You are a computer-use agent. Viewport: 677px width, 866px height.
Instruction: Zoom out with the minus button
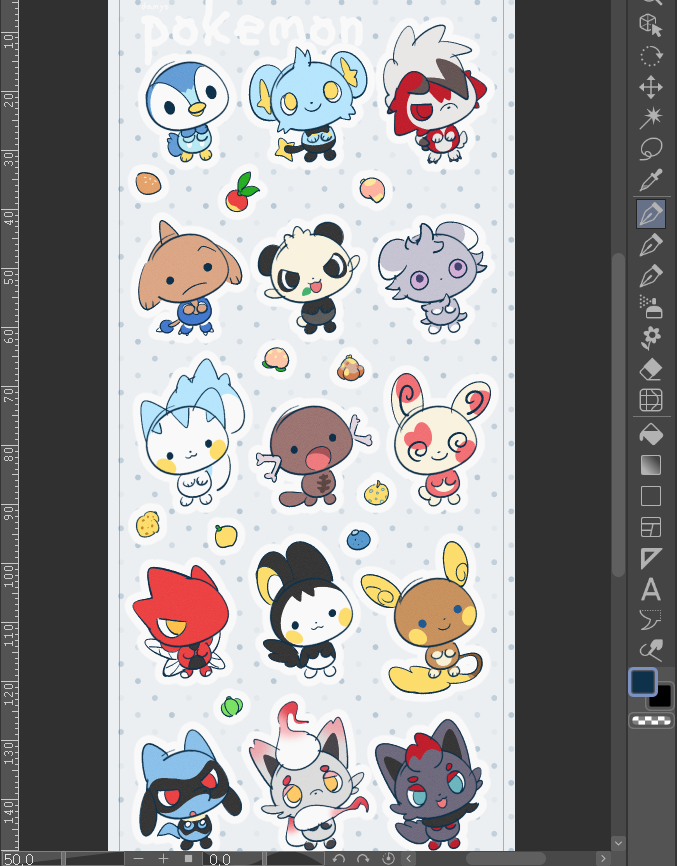pyautogui.click(x=139, y=859)
